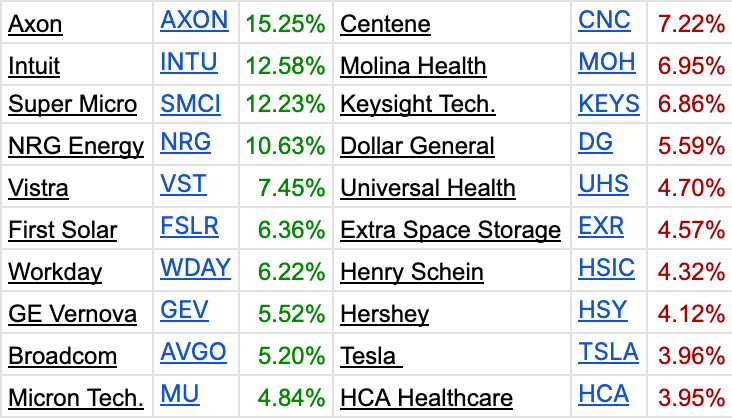Select the NRG Energy company link

point(76,147)
